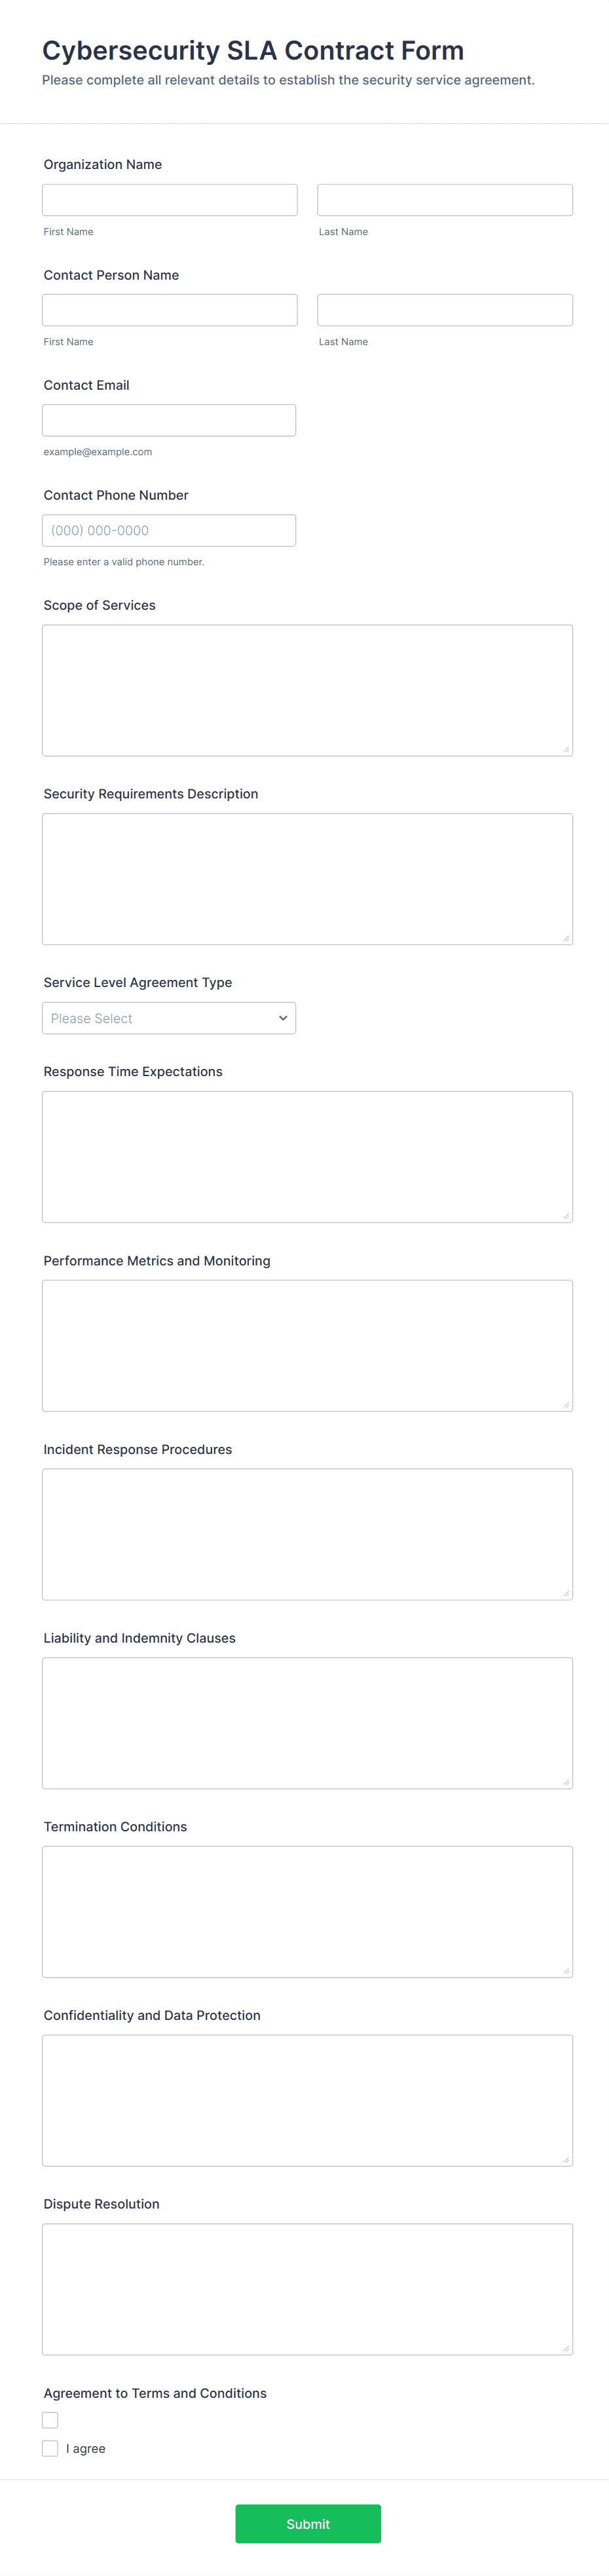Click Contact Person last name field
The image size is (609, 2576).
click(x=444, y=310)
